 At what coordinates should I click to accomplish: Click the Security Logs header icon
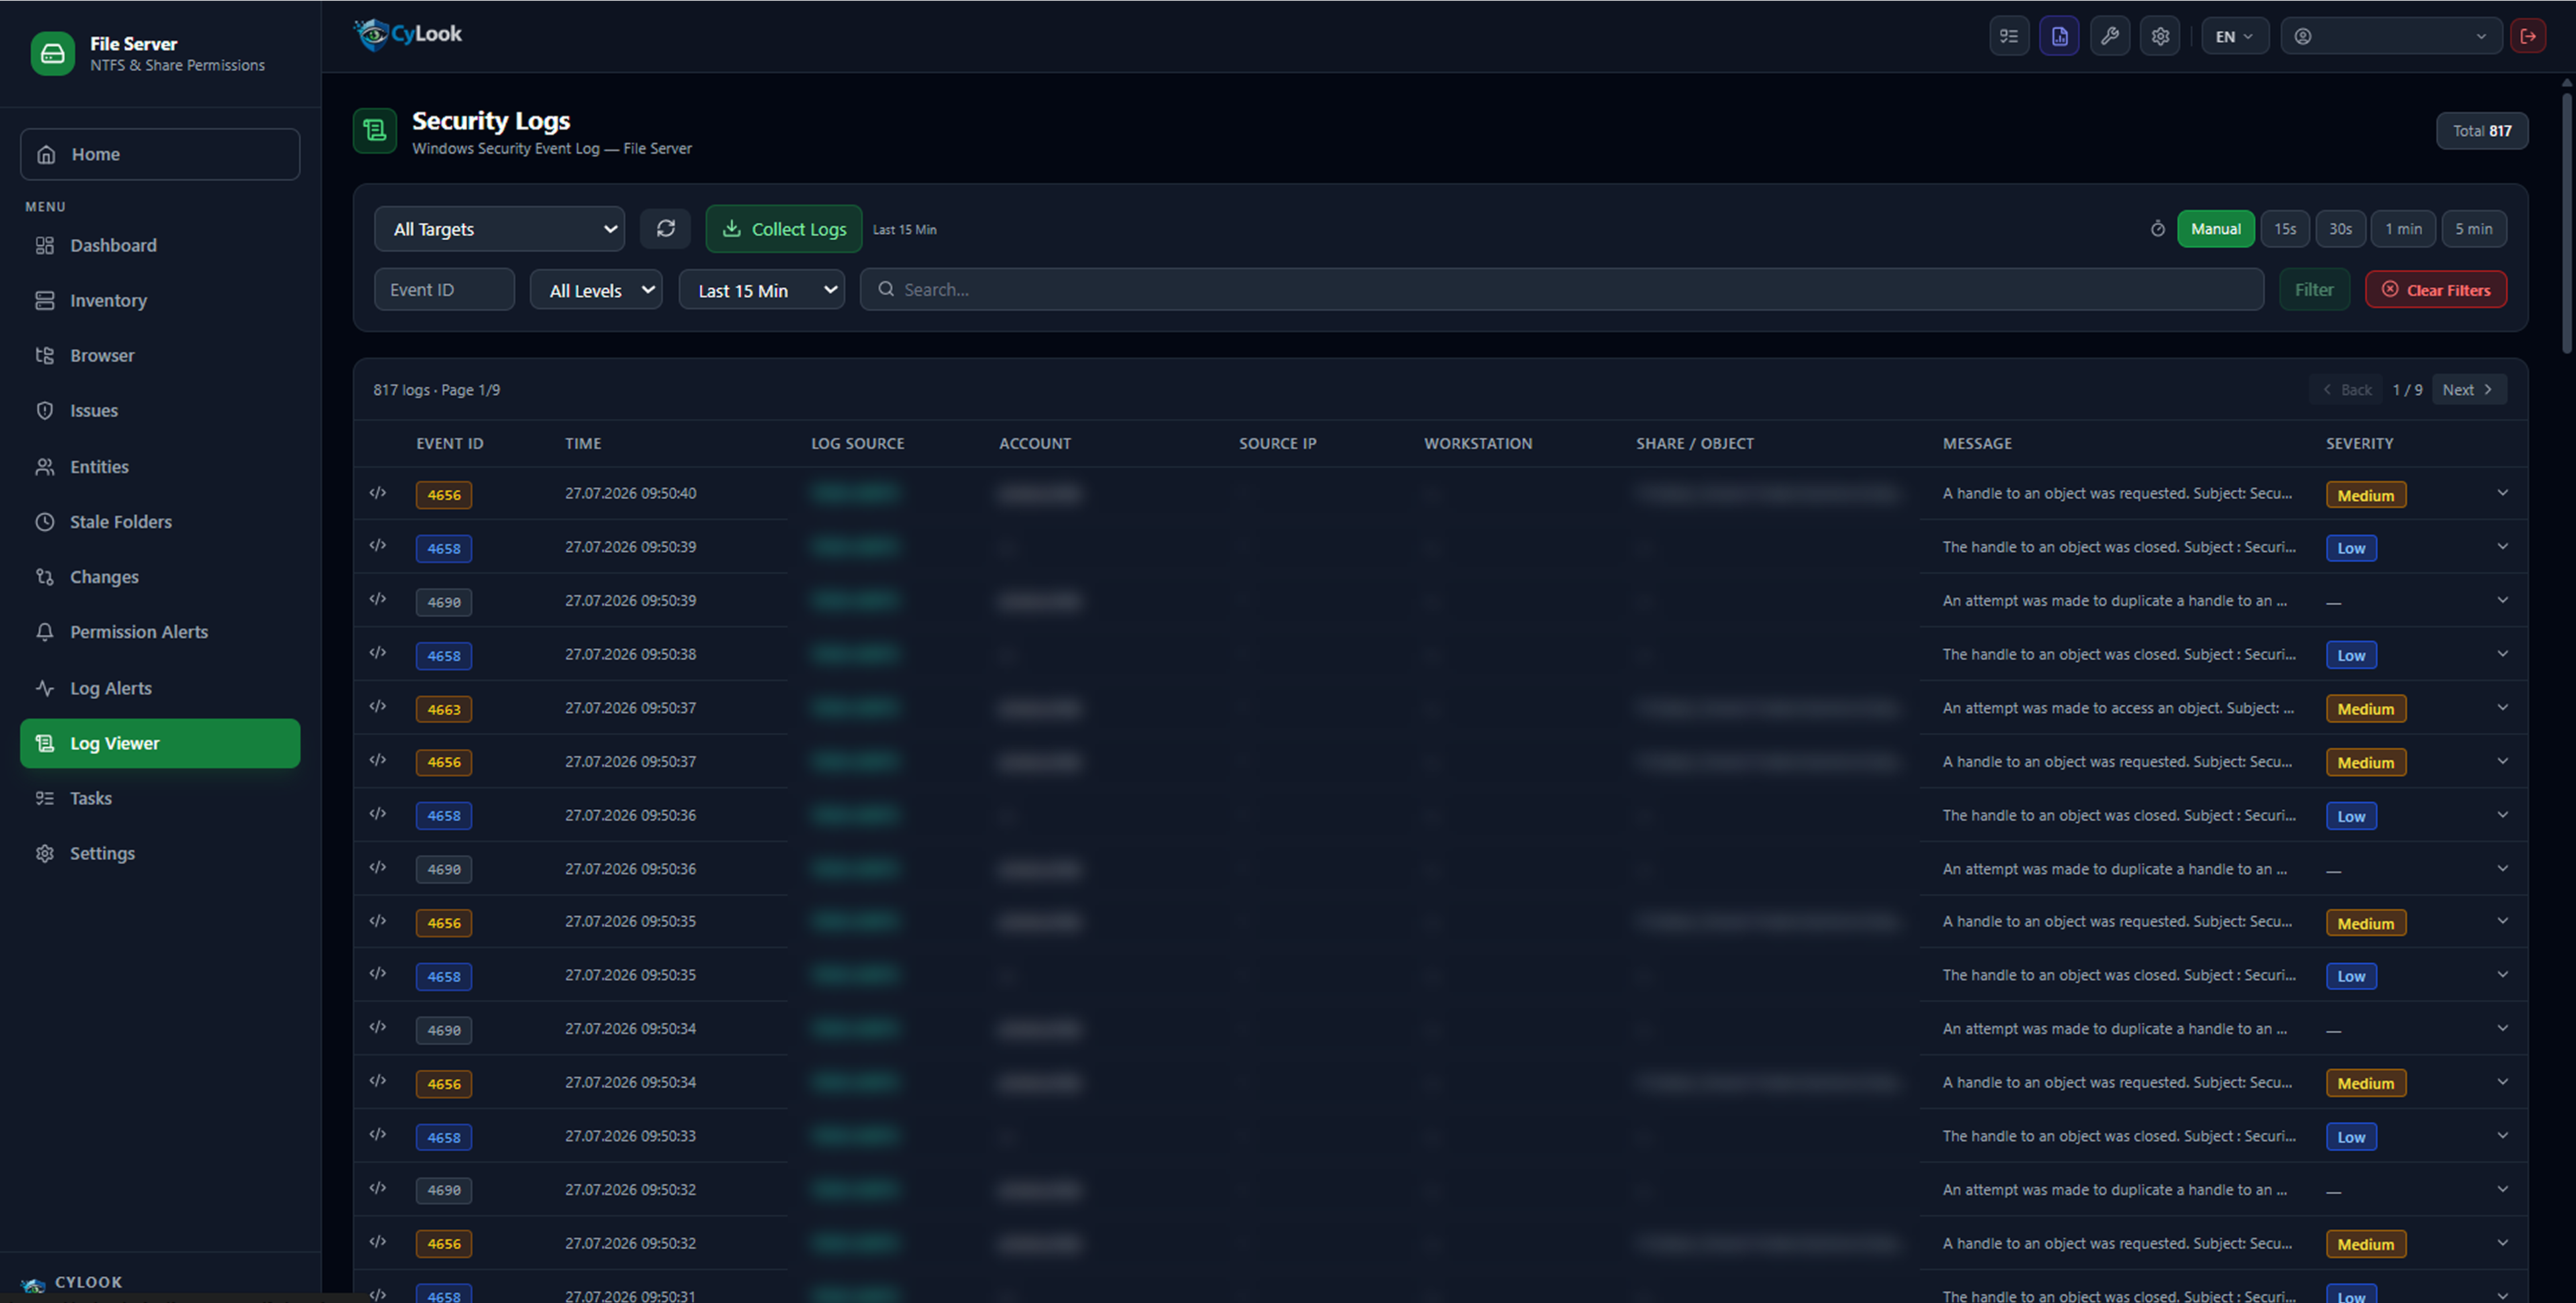pyautogui.click(x=375, y=131)
